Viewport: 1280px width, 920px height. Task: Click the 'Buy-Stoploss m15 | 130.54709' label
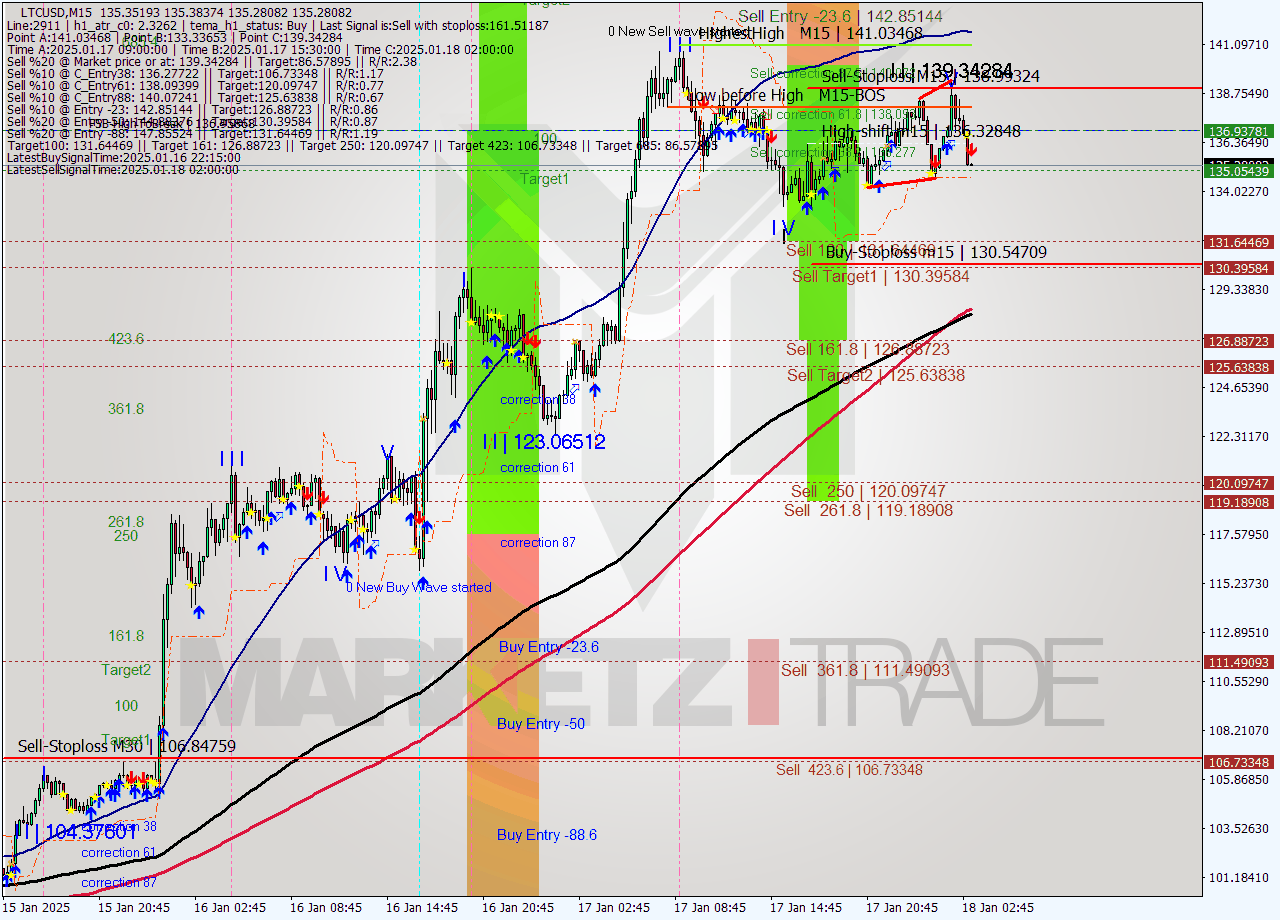point(936,252)
